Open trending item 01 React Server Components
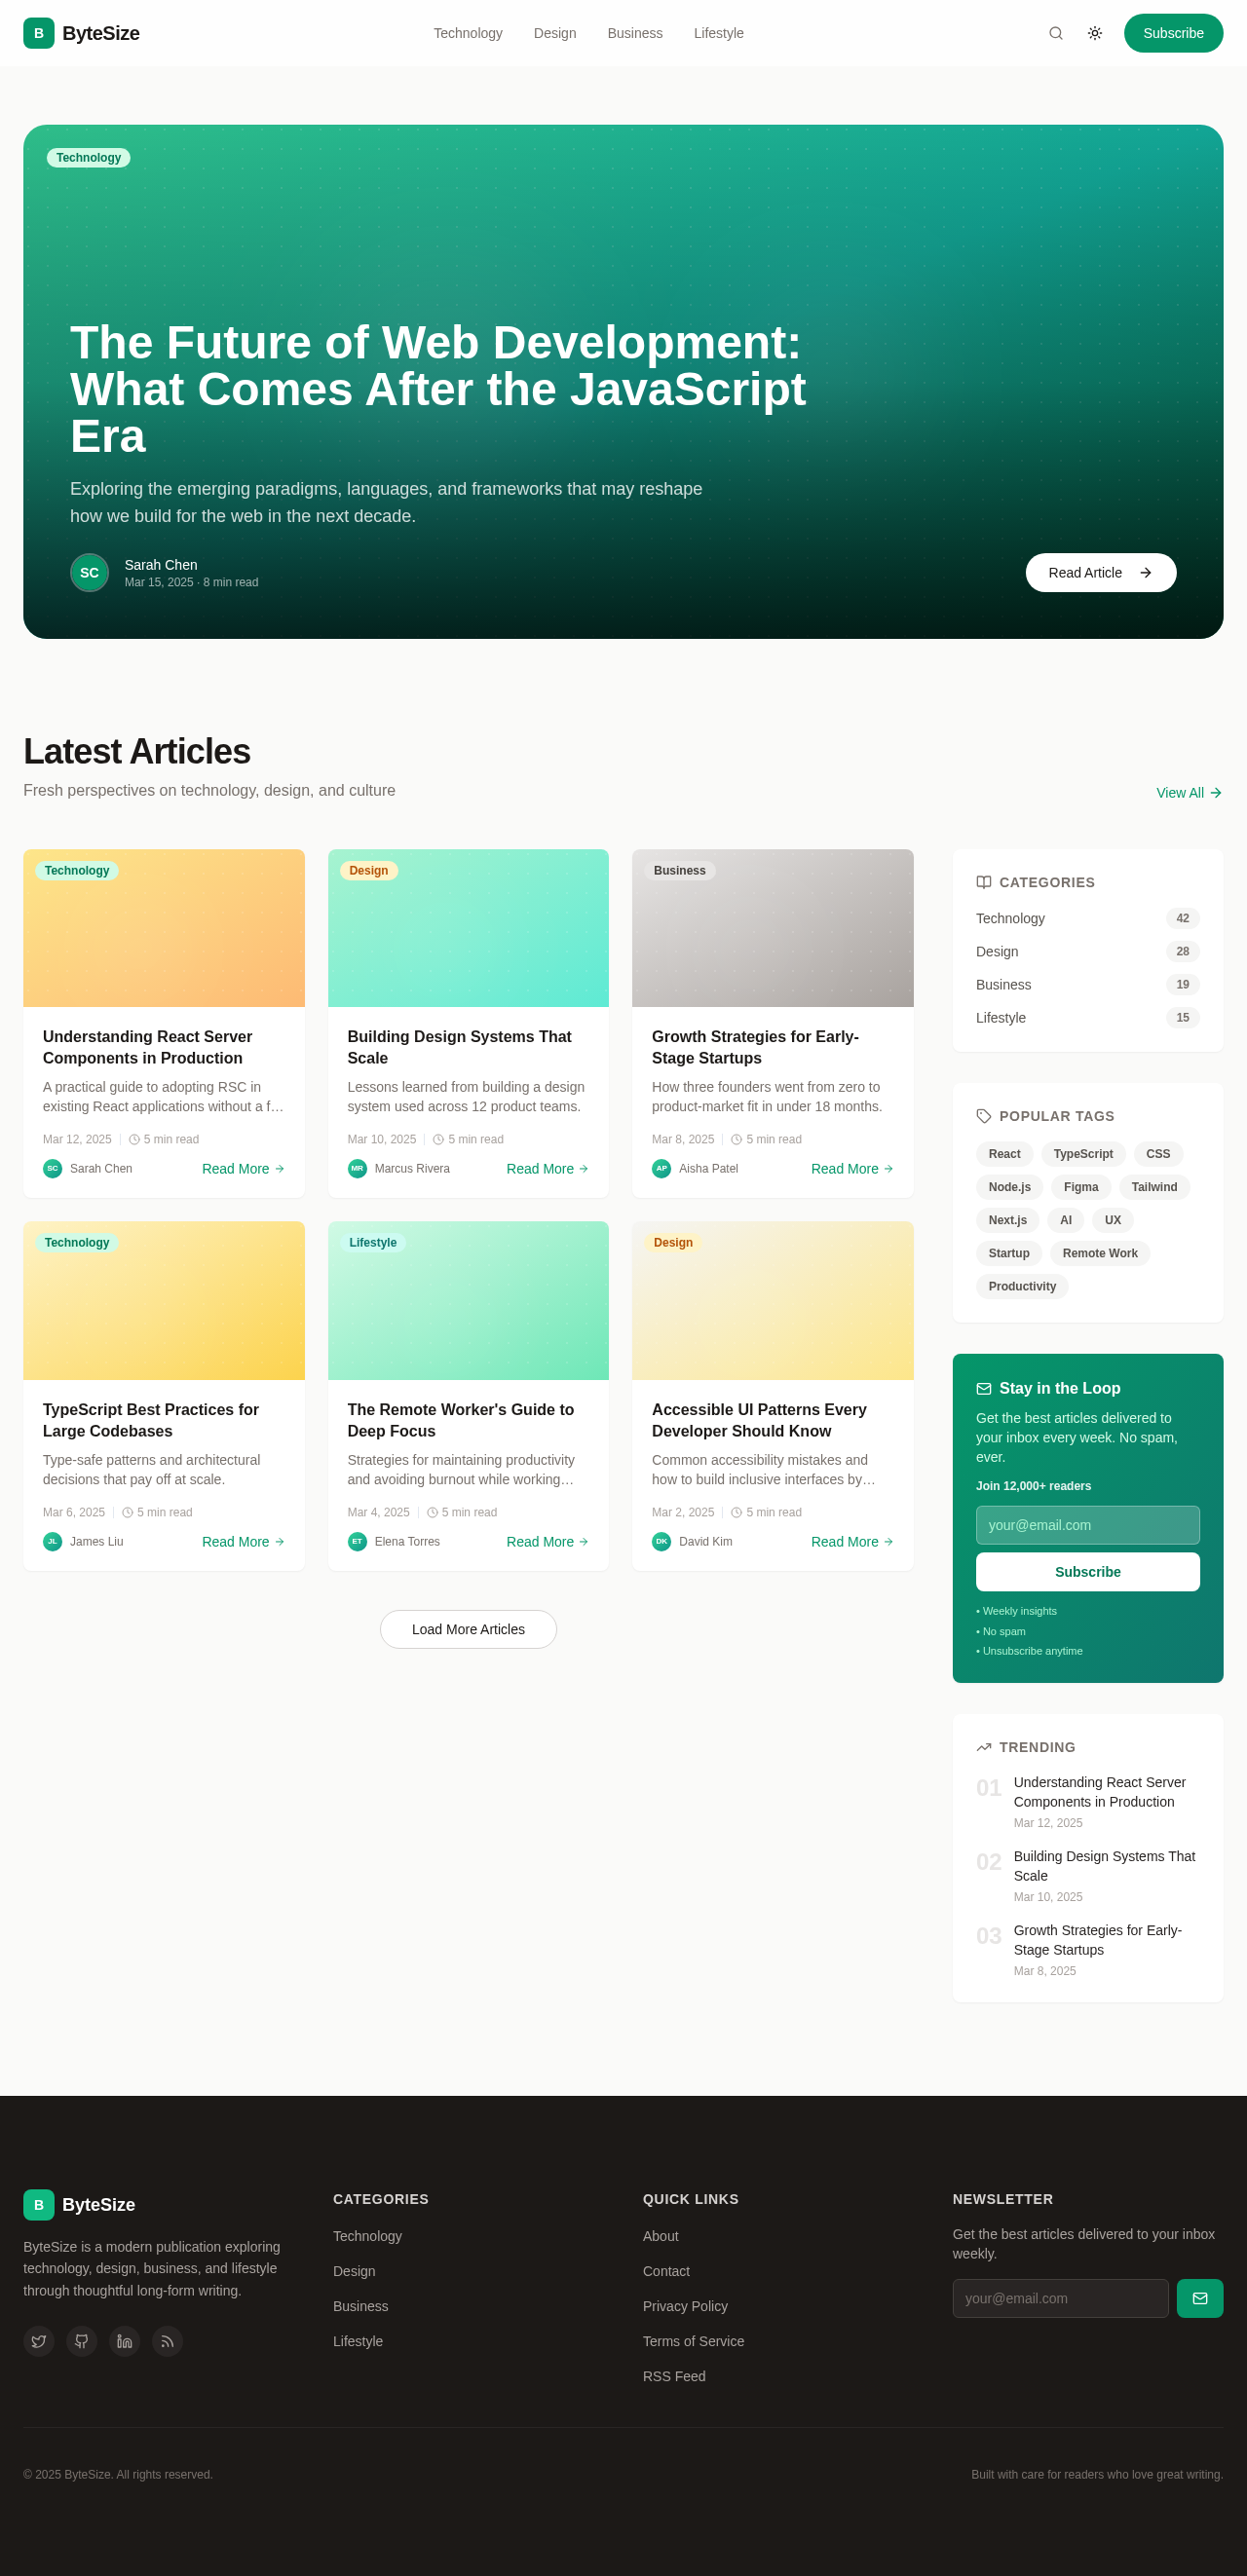This screenshot has height=2576, width=1247. 1087,1801
